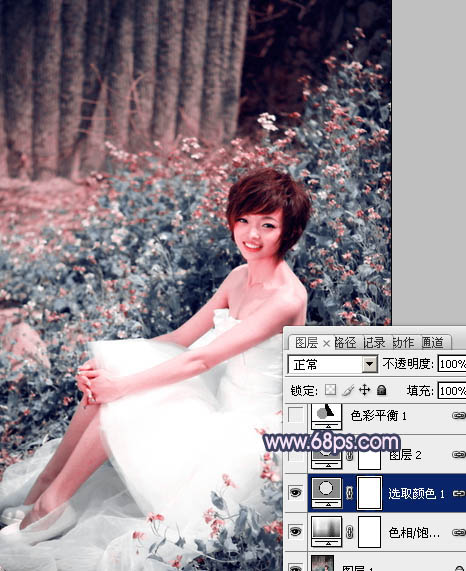Click the link icon right of 色彩平衡 1

(x=458, y=415)
